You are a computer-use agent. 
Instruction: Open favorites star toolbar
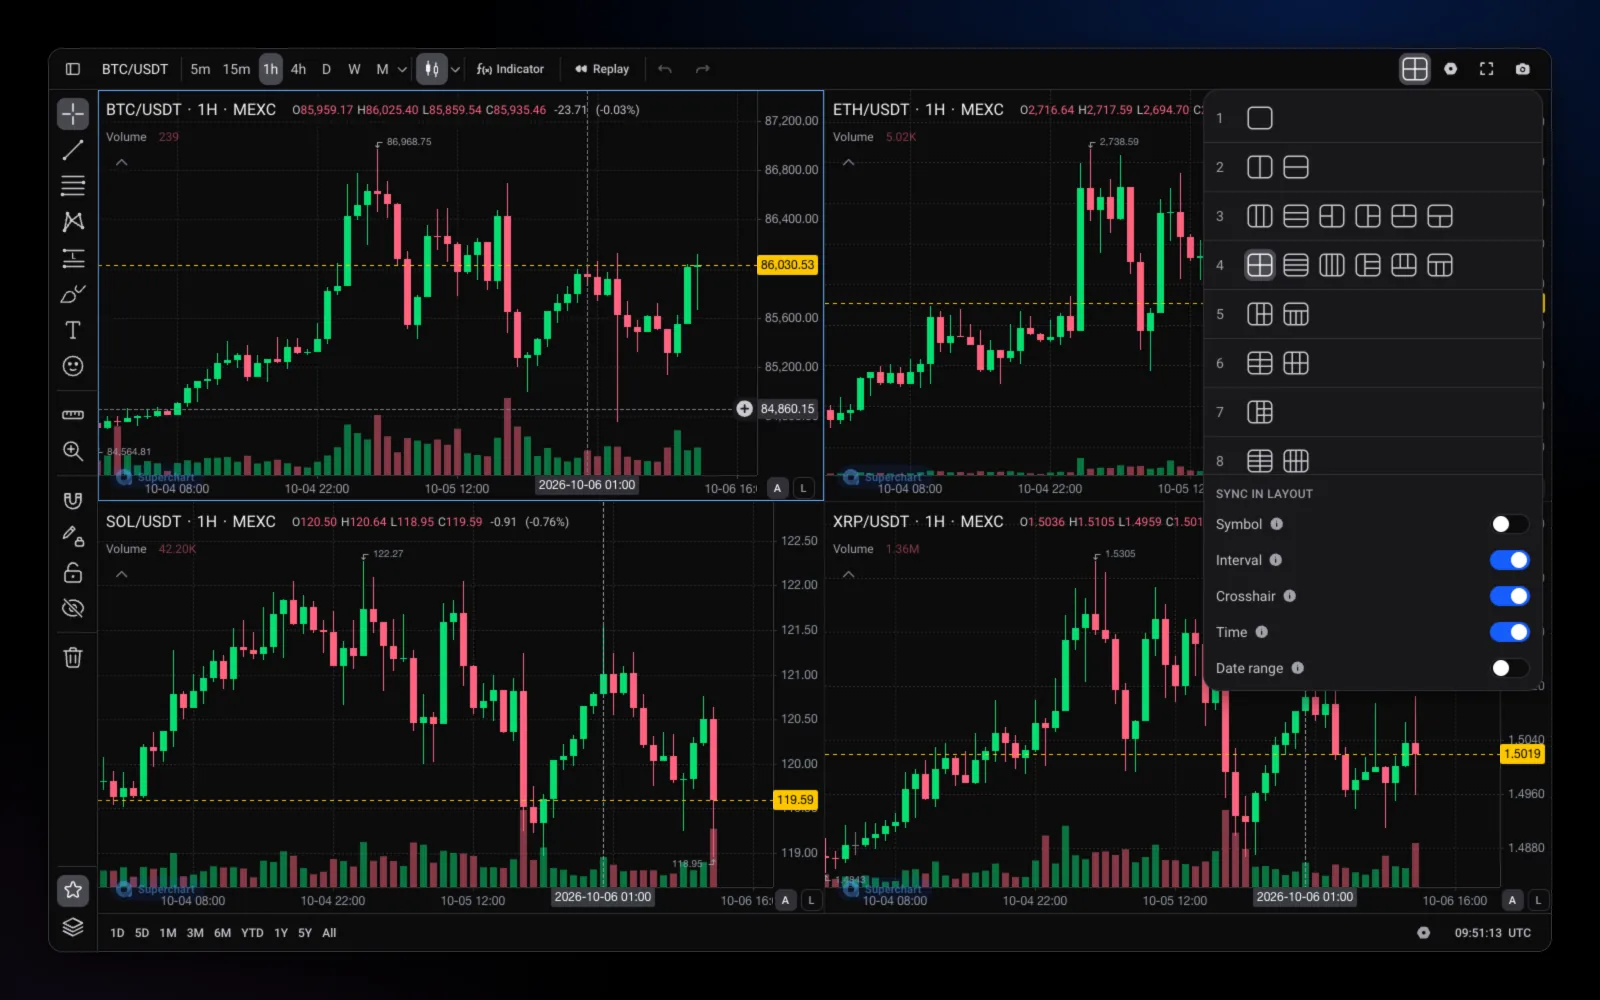(73, 889)
